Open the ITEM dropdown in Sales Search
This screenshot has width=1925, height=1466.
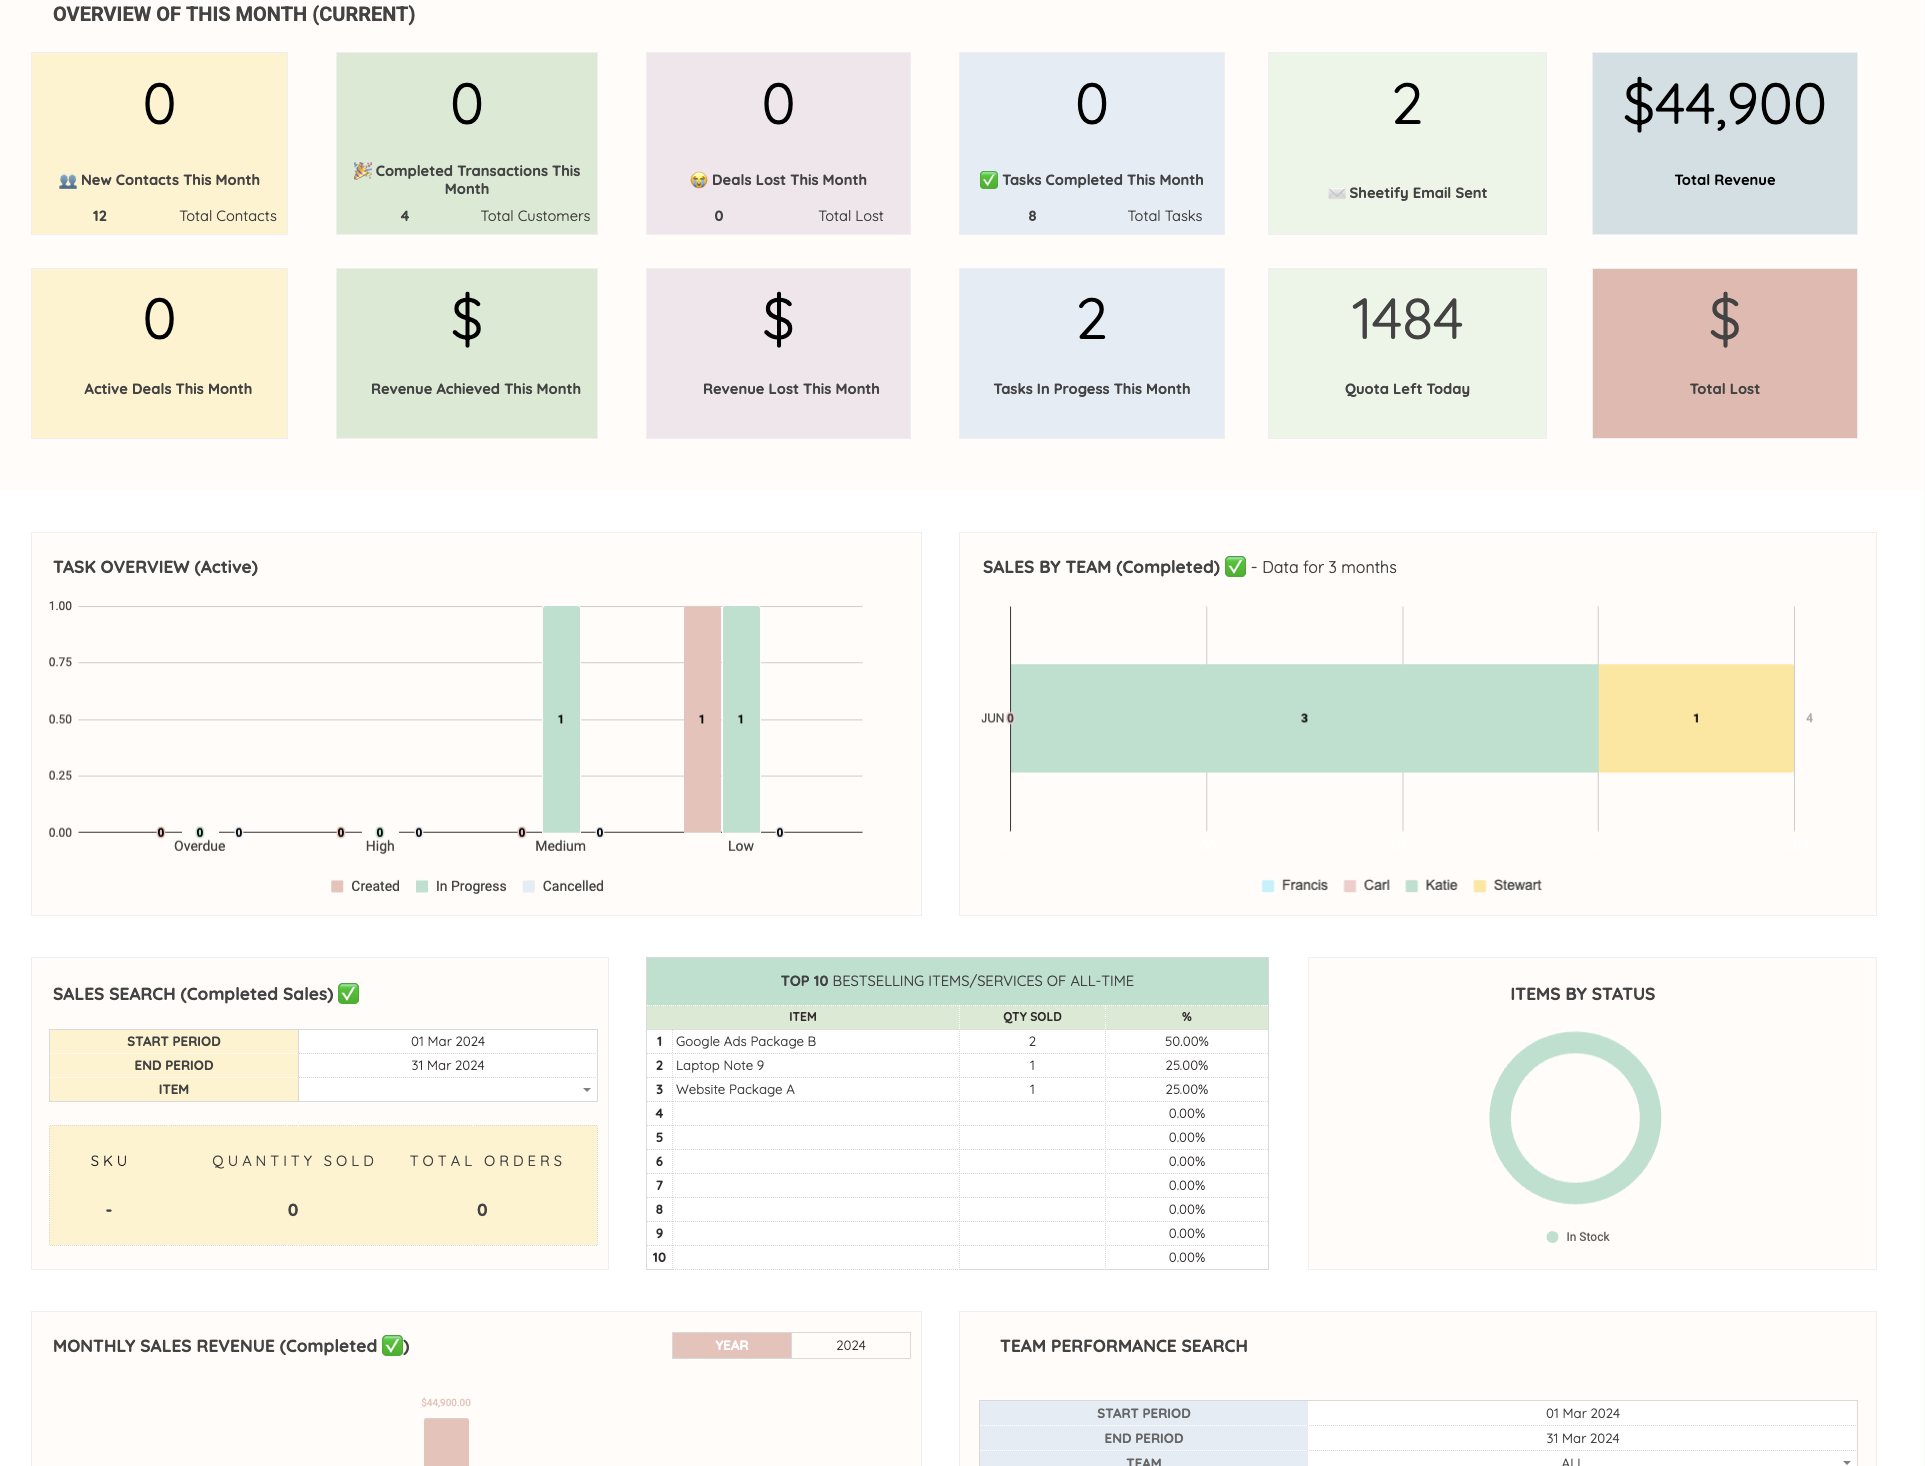click(x=587, y=1090)
